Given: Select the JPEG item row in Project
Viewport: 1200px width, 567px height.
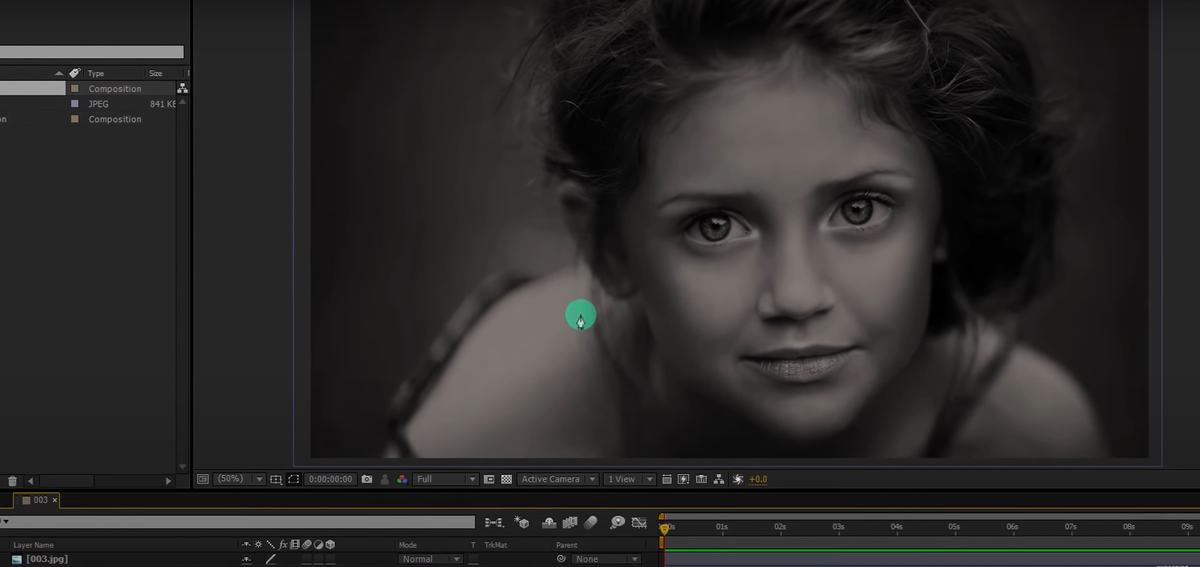Looking at the screenshot, I should (x=90, y=104).
